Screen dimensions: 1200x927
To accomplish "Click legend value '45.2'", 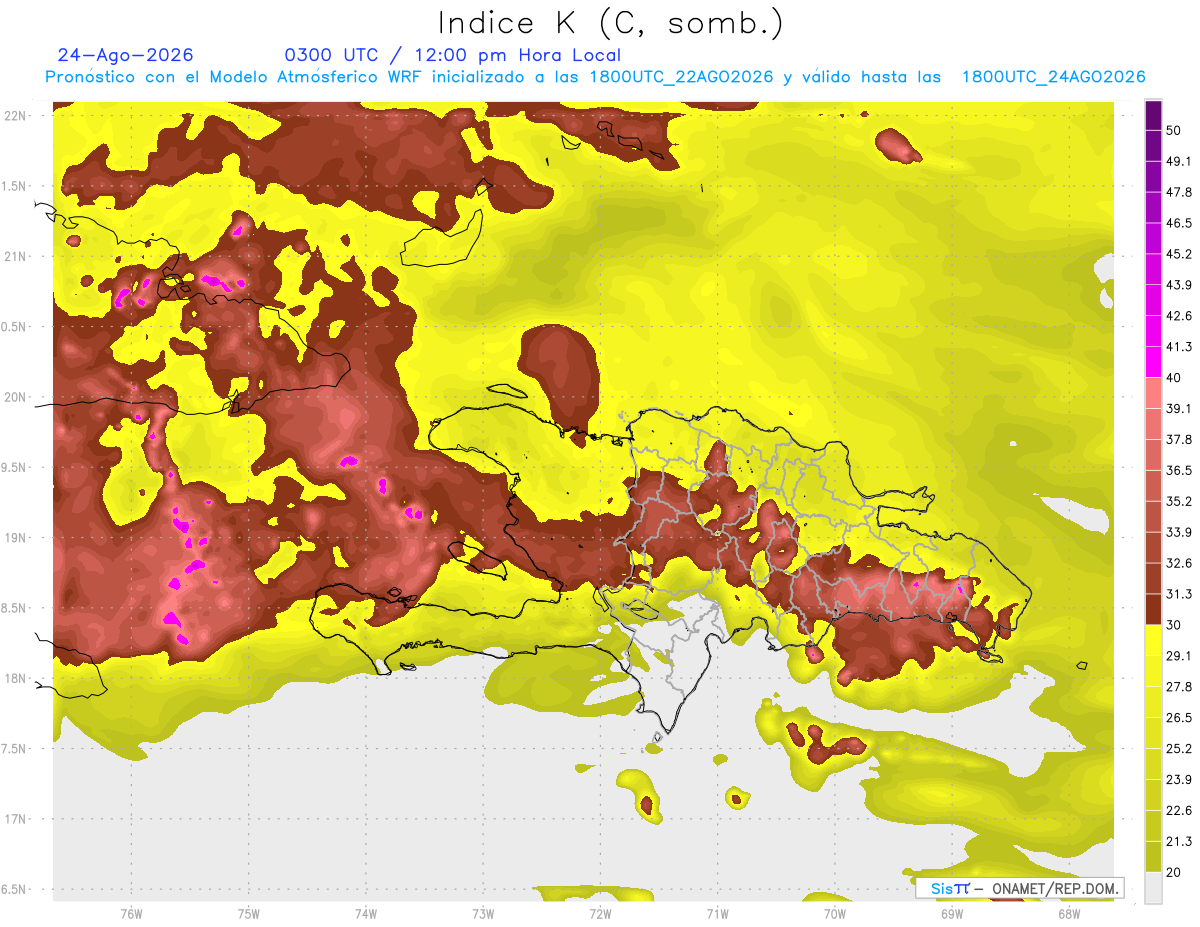I will coord(1177,254).
